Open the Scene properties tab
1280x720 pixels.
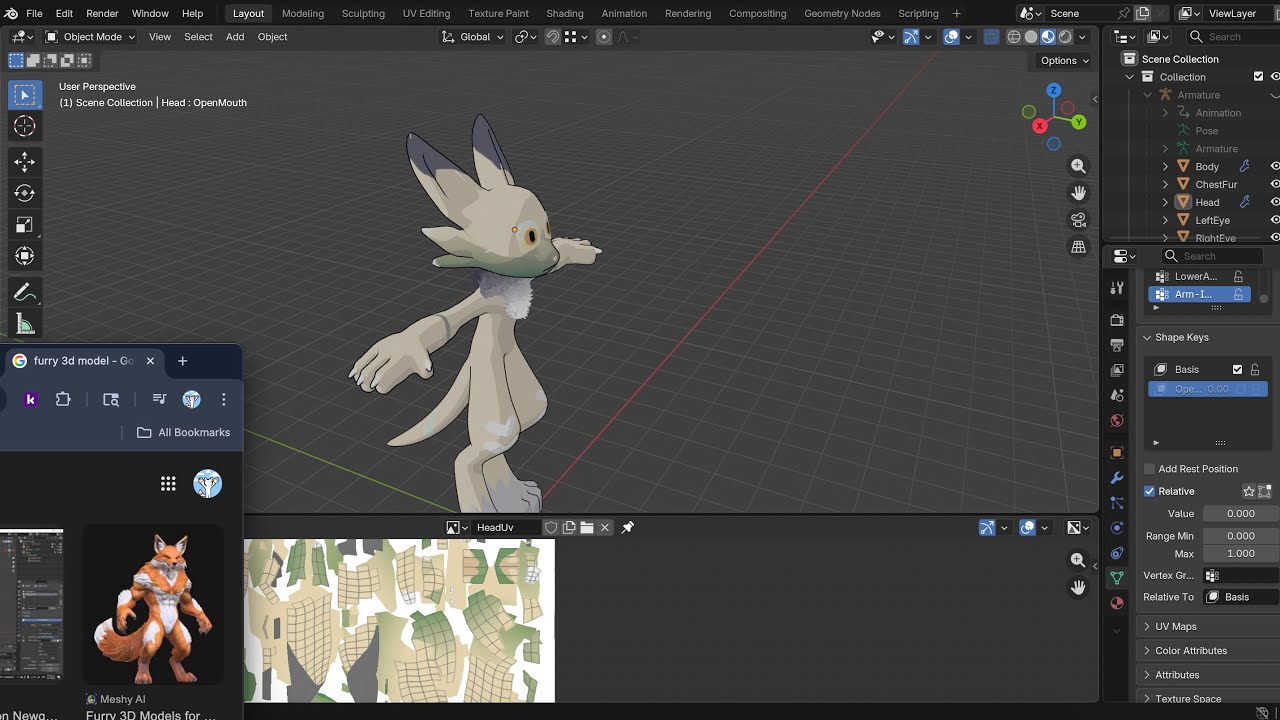click(x=1117, y=395)
